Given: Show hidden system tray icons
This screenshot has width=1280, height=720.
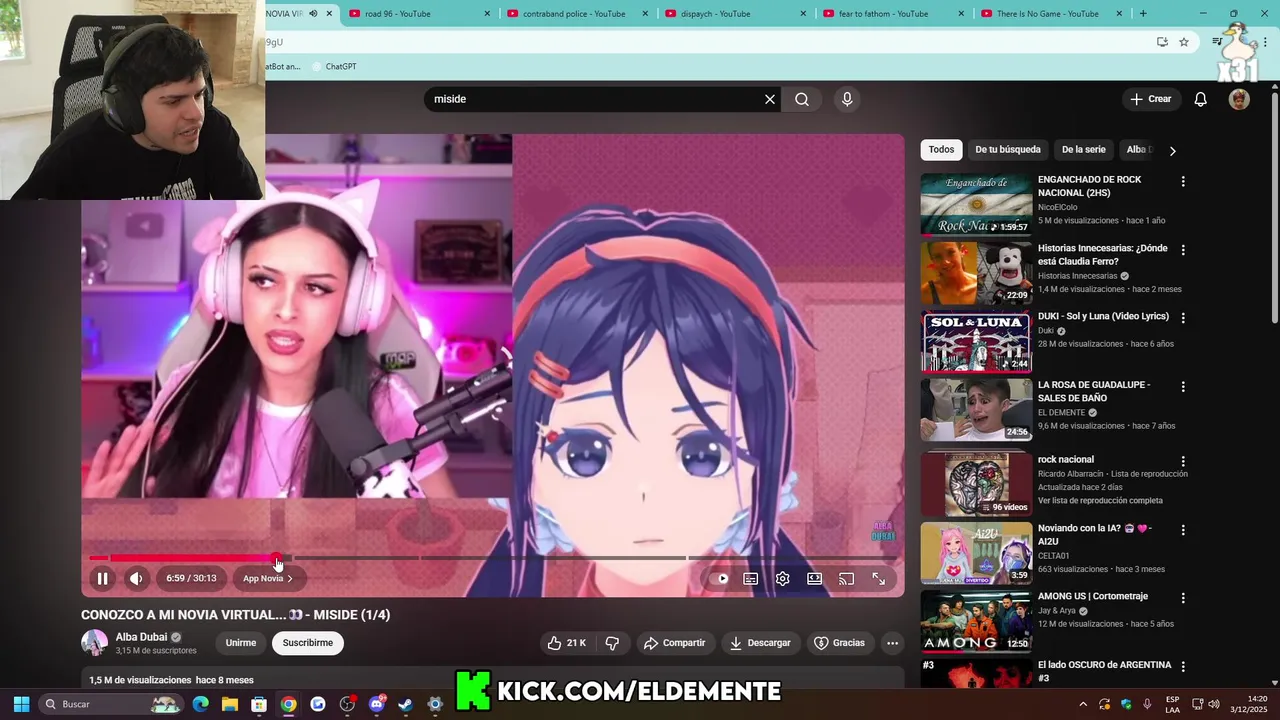Looking at the screenshot, I should 1083,704.
